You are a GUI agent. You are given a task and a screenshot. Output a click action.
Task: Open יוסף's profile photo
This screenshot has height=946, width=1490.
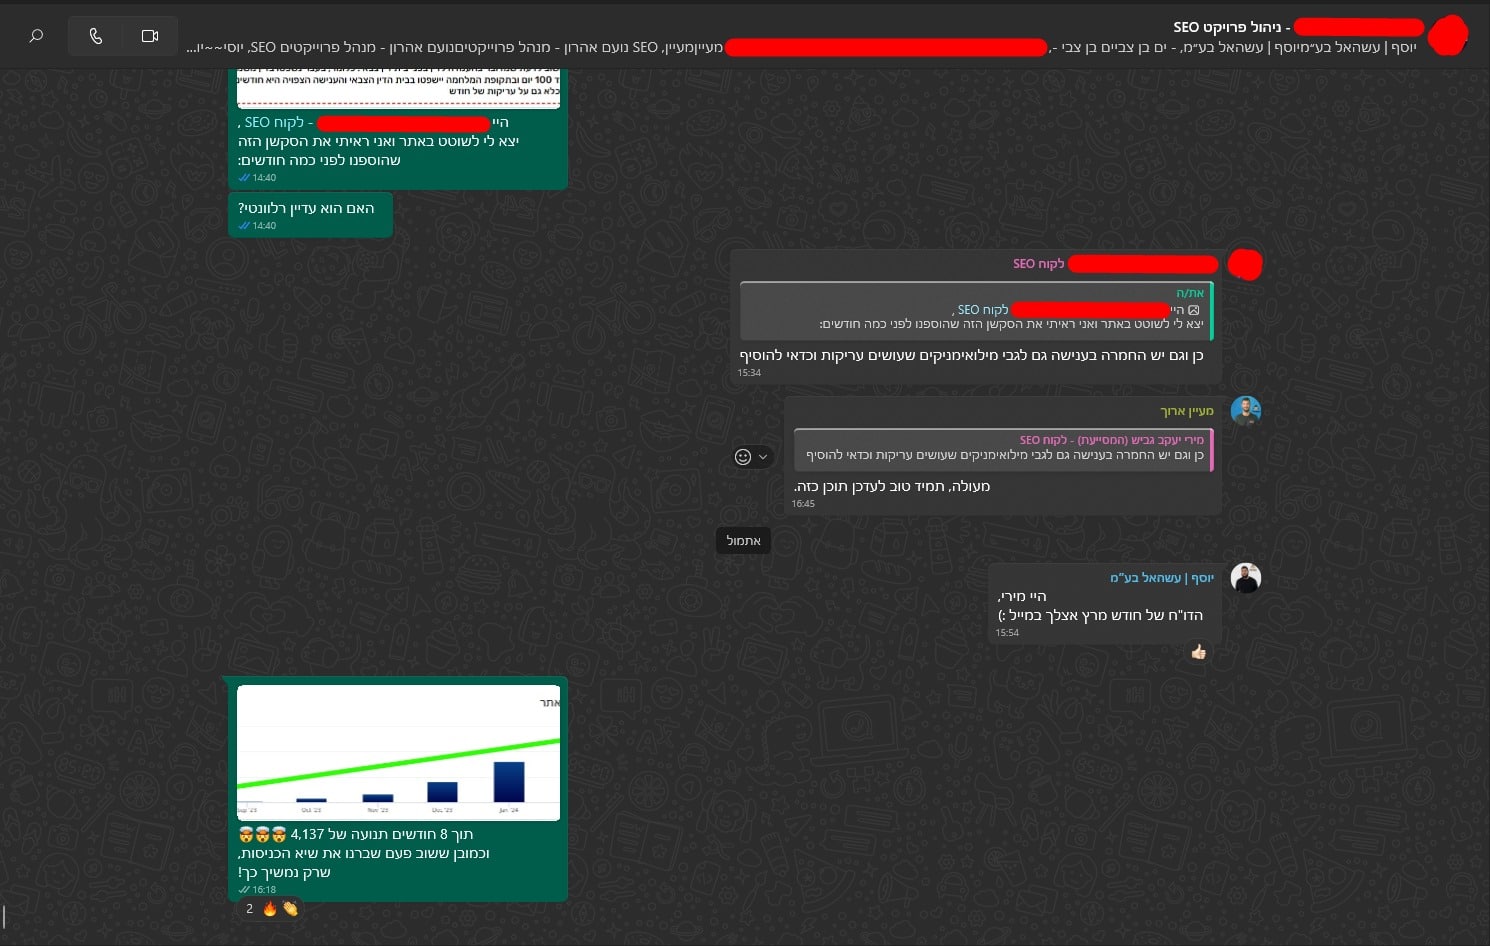(x=1245, y=578)
